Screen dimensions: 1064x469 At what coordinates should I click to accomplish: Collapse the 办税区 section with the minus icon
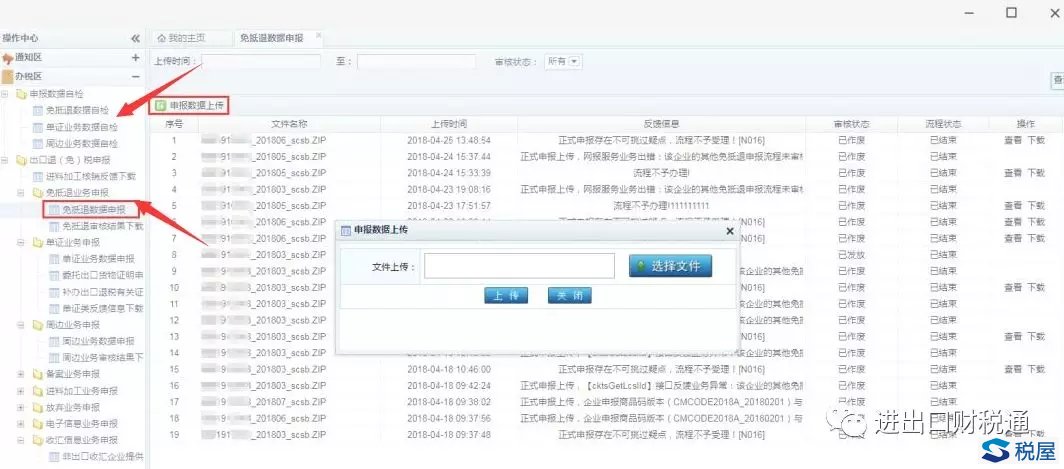point(135,76)
